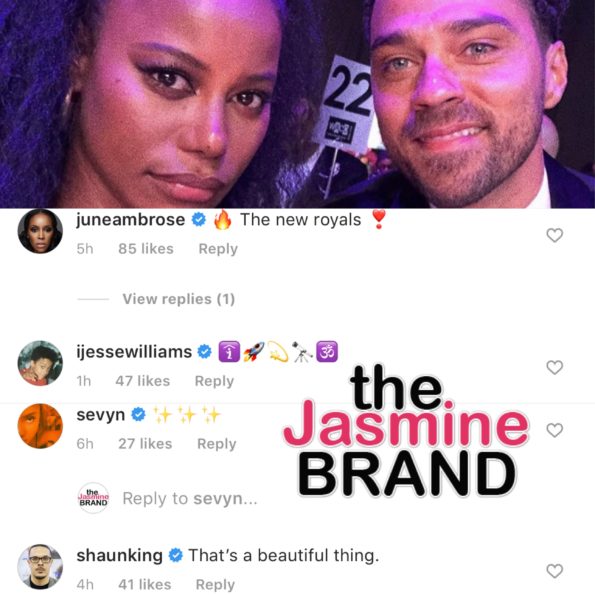Viewport: 595px width, 595px height.
Task: Like shaunking's comment with heart icon
Action: point(554,571)
